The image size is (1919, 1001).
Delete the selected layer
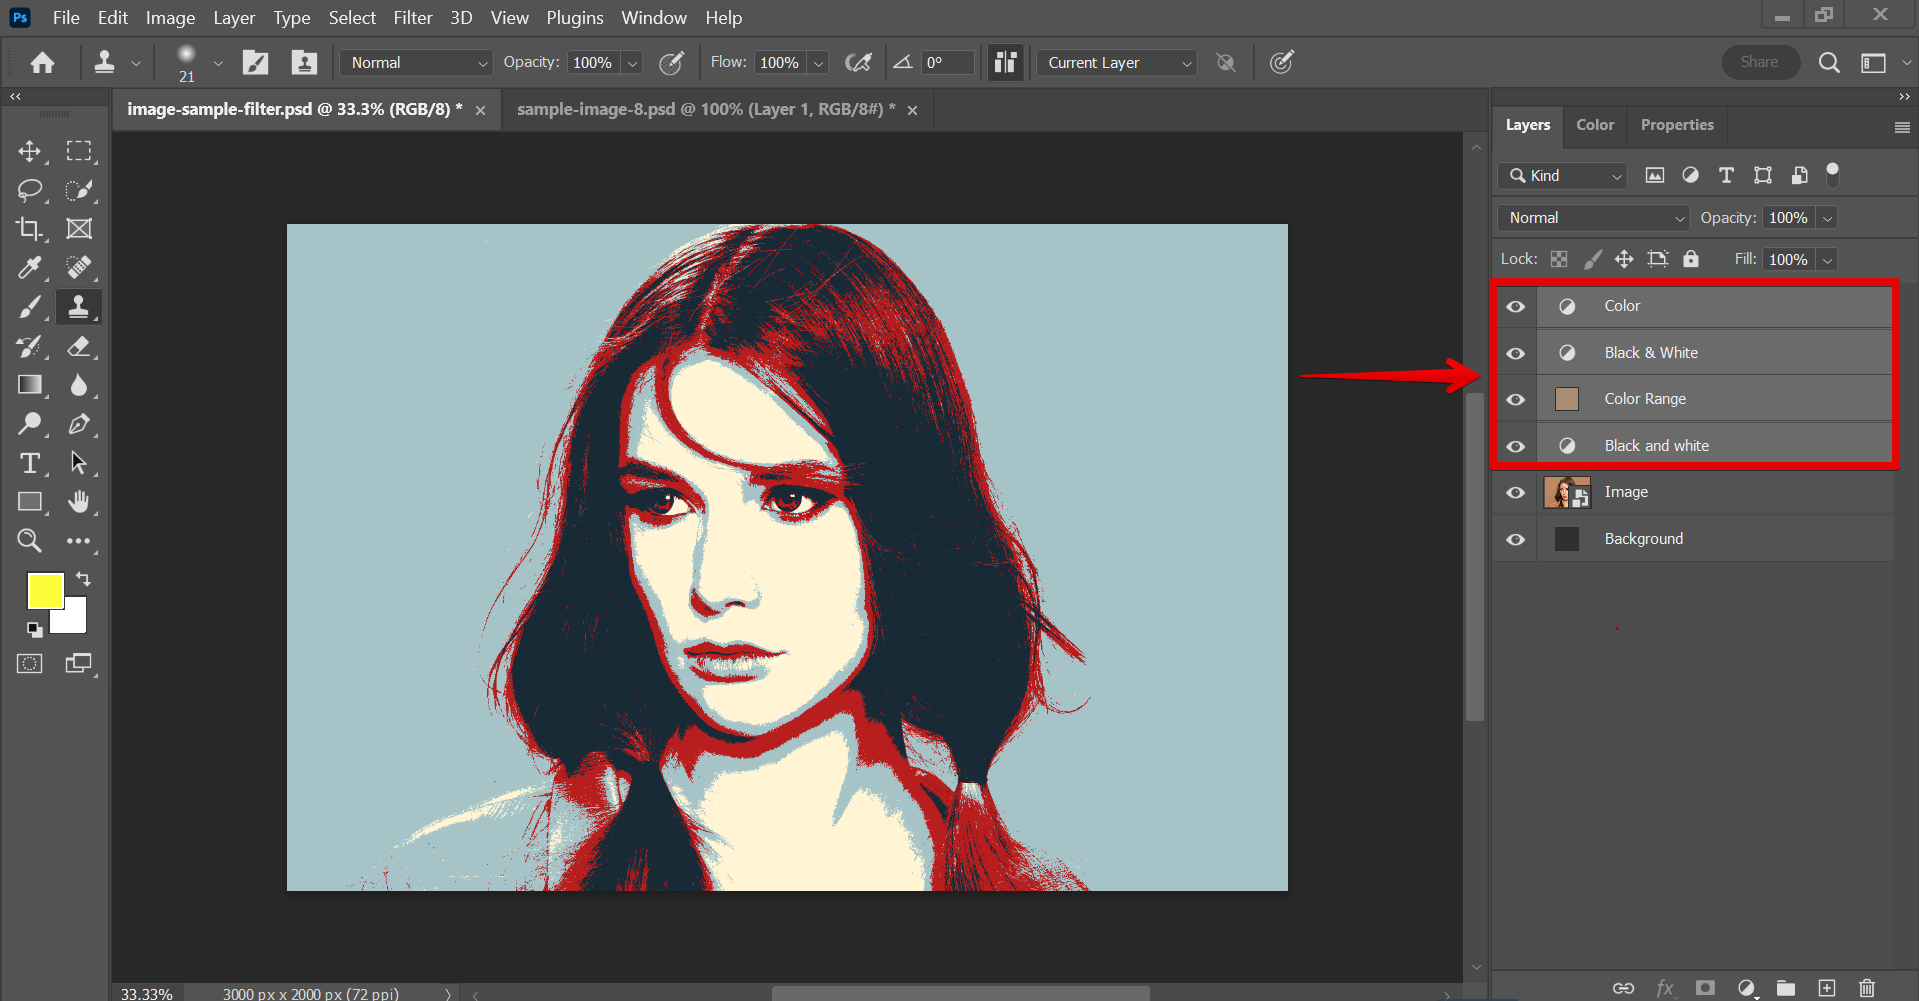[x=1866, y=987]
